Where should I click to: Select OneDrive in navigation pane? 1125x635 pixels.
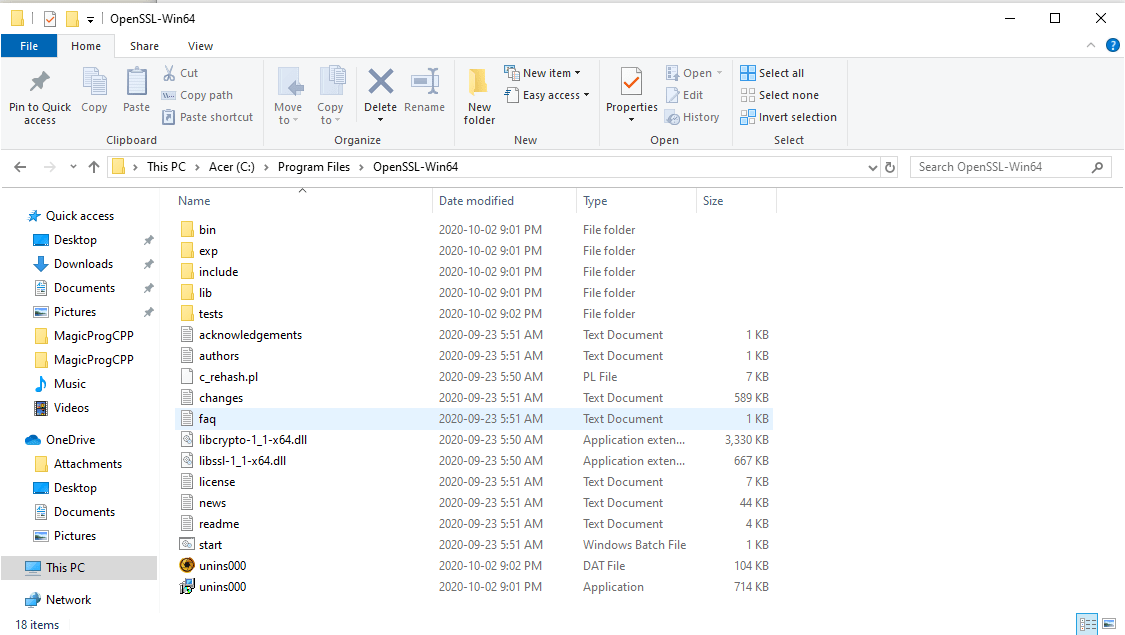[x=70, y=440]
